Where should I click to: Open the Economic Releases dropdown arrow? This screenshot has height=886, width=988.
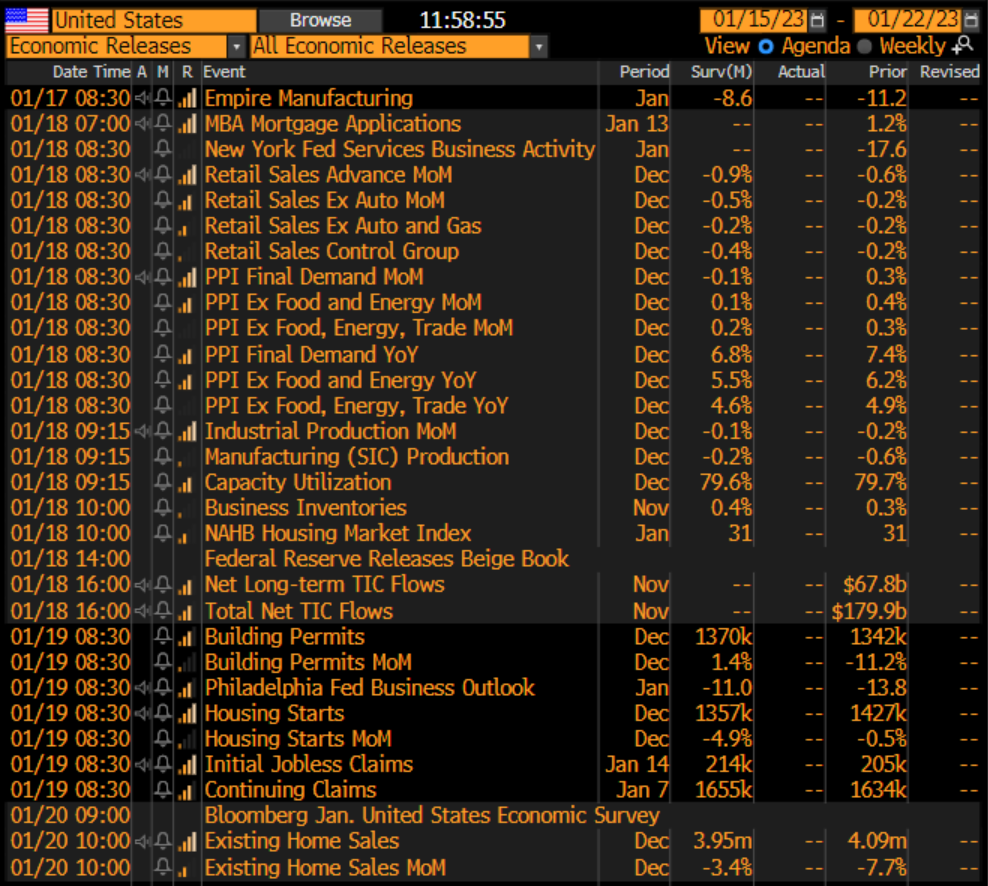(236, 47)
